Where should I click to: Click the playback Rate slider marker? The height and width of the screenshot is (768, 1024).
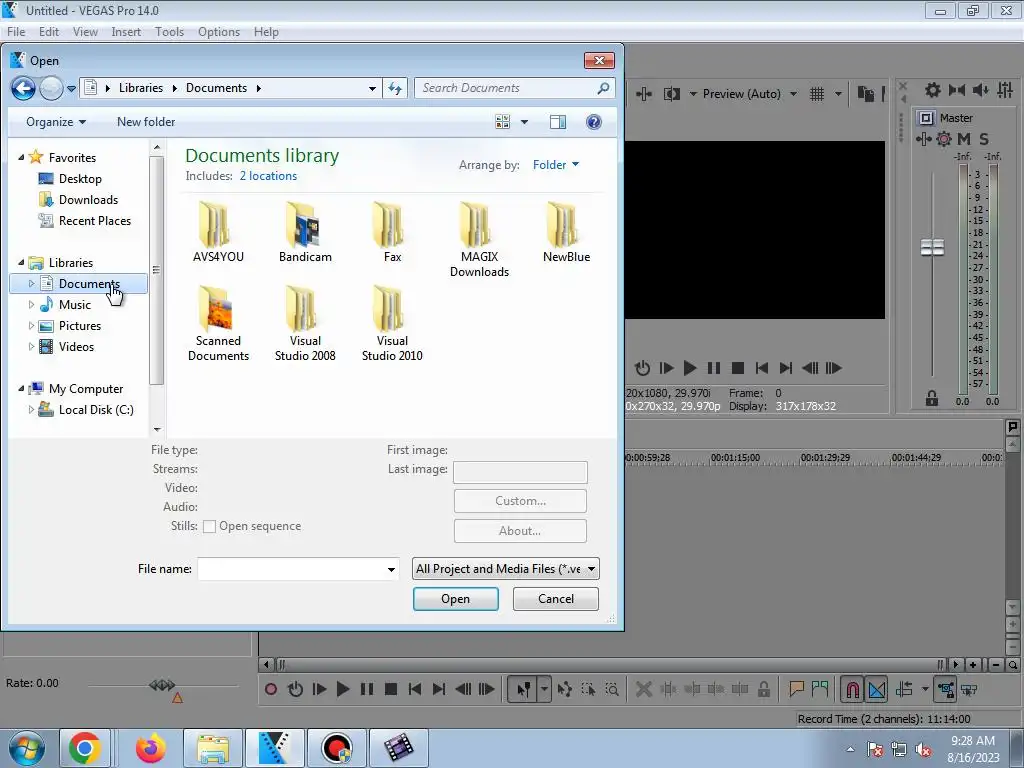point(162,684)
